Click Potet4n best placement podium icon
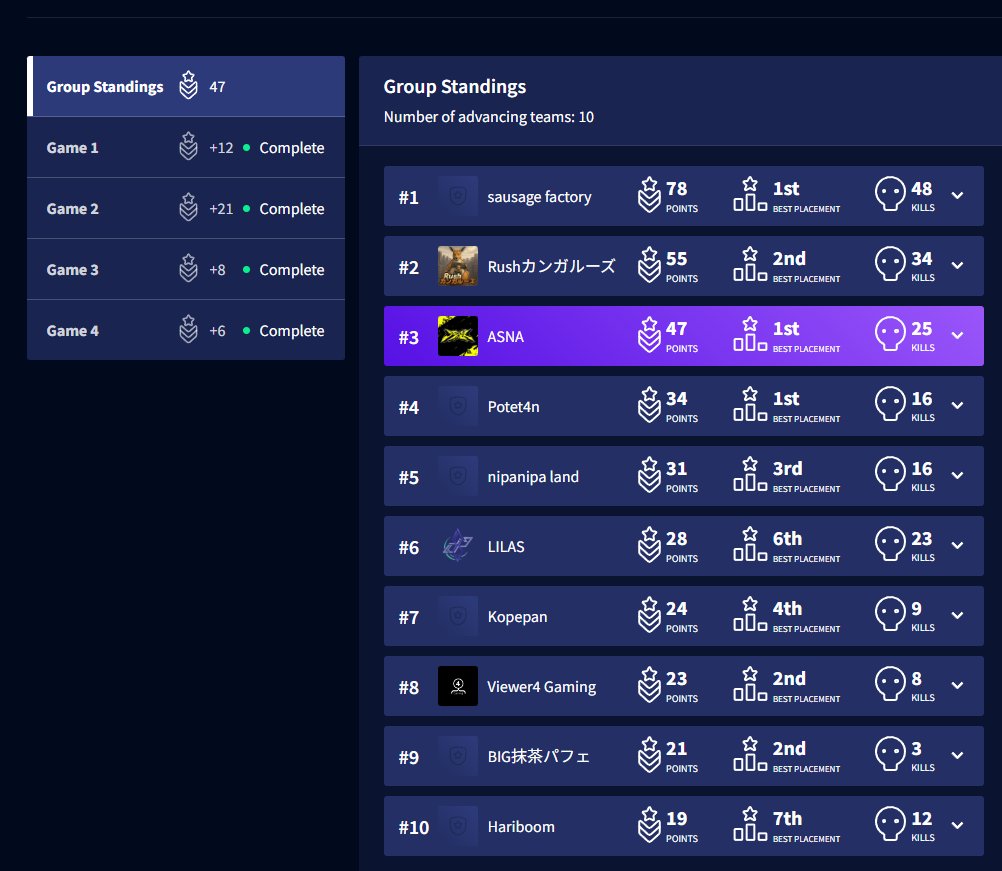The height and width of the screenshot is (871, 1002). [x=750, y=404]
